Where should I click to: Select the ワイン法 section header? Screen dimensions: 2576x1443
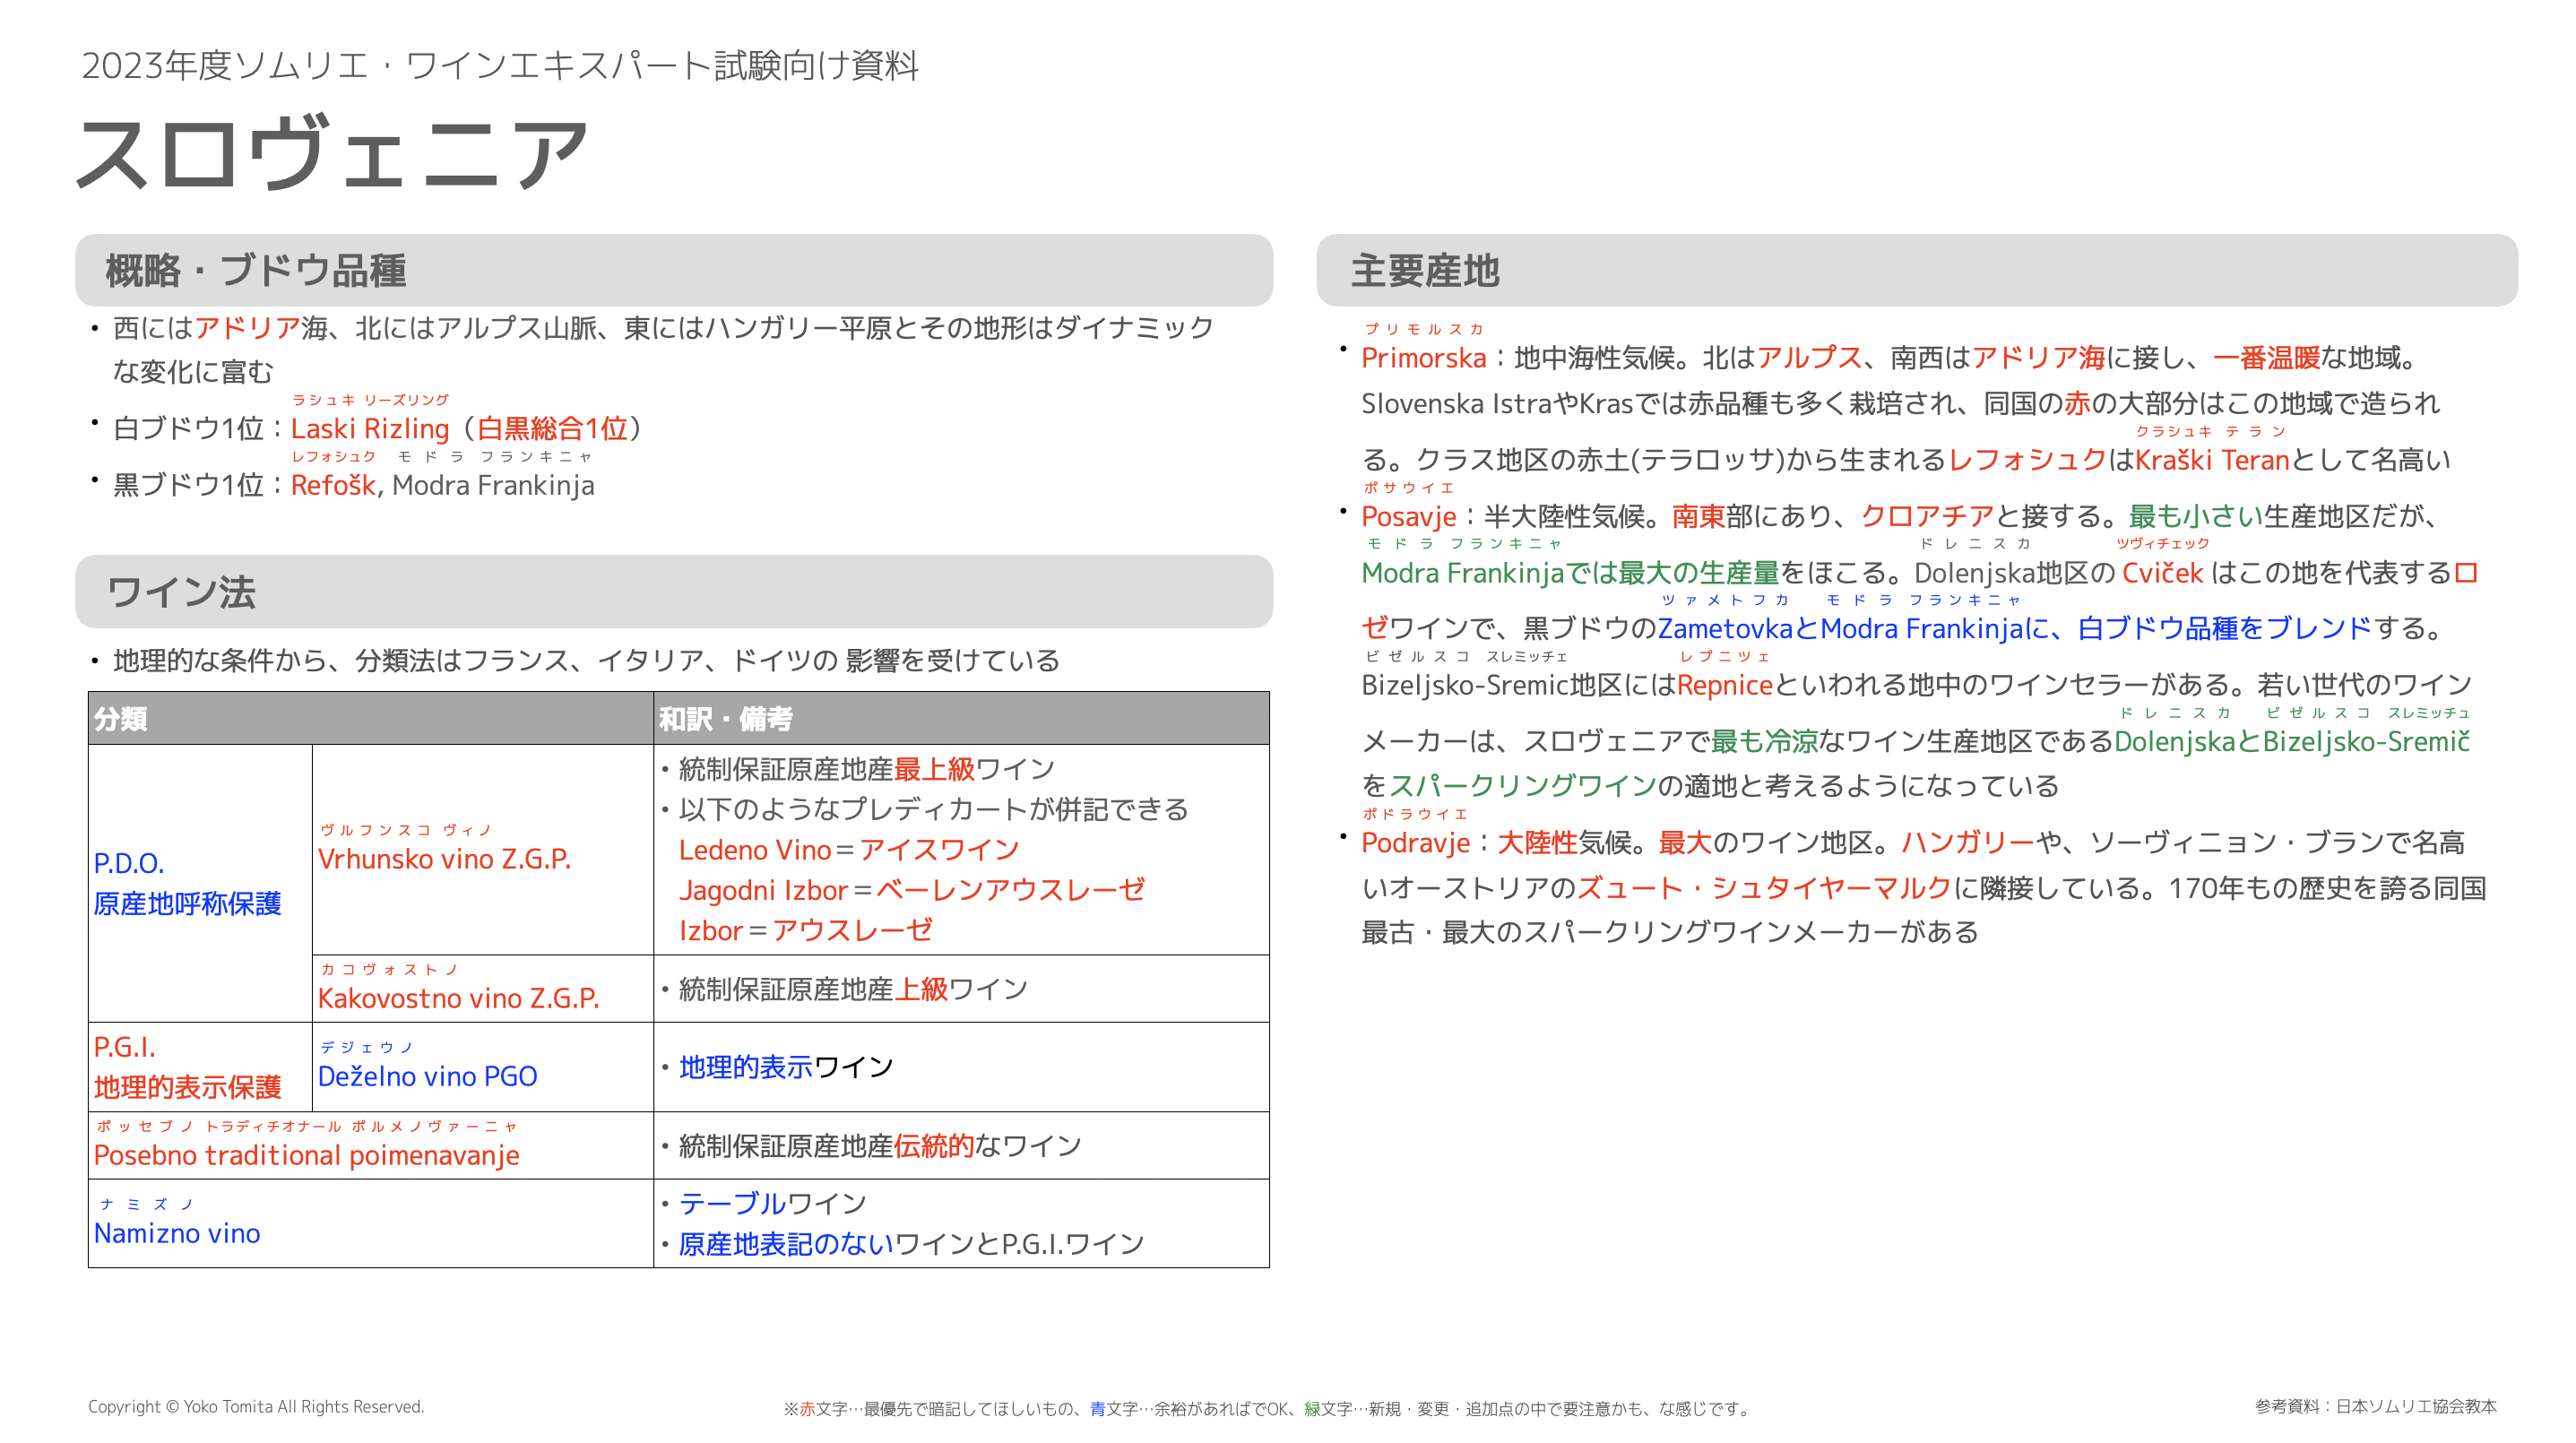[673, 591]
